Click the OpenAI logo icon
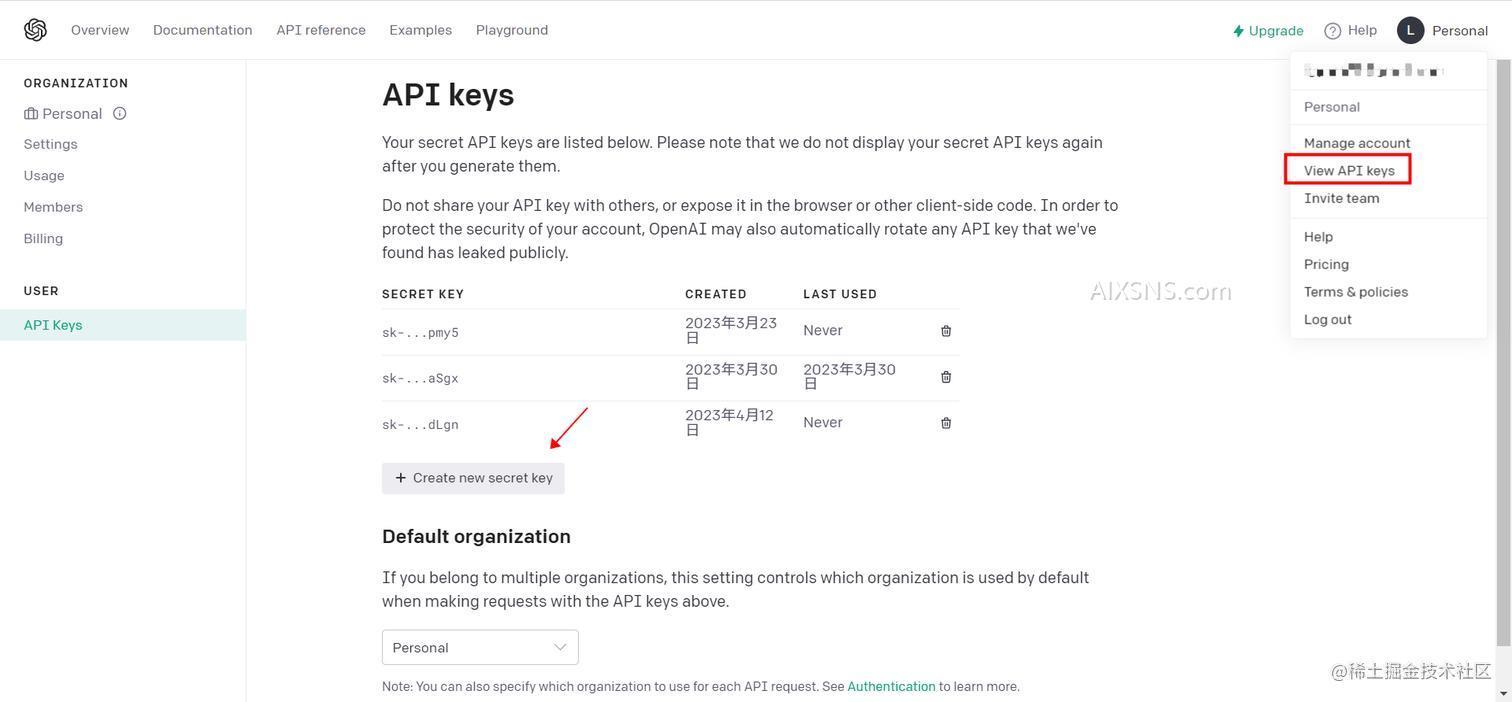The height and width of the screenshot is (702, 1512). (x=35, y=30)
